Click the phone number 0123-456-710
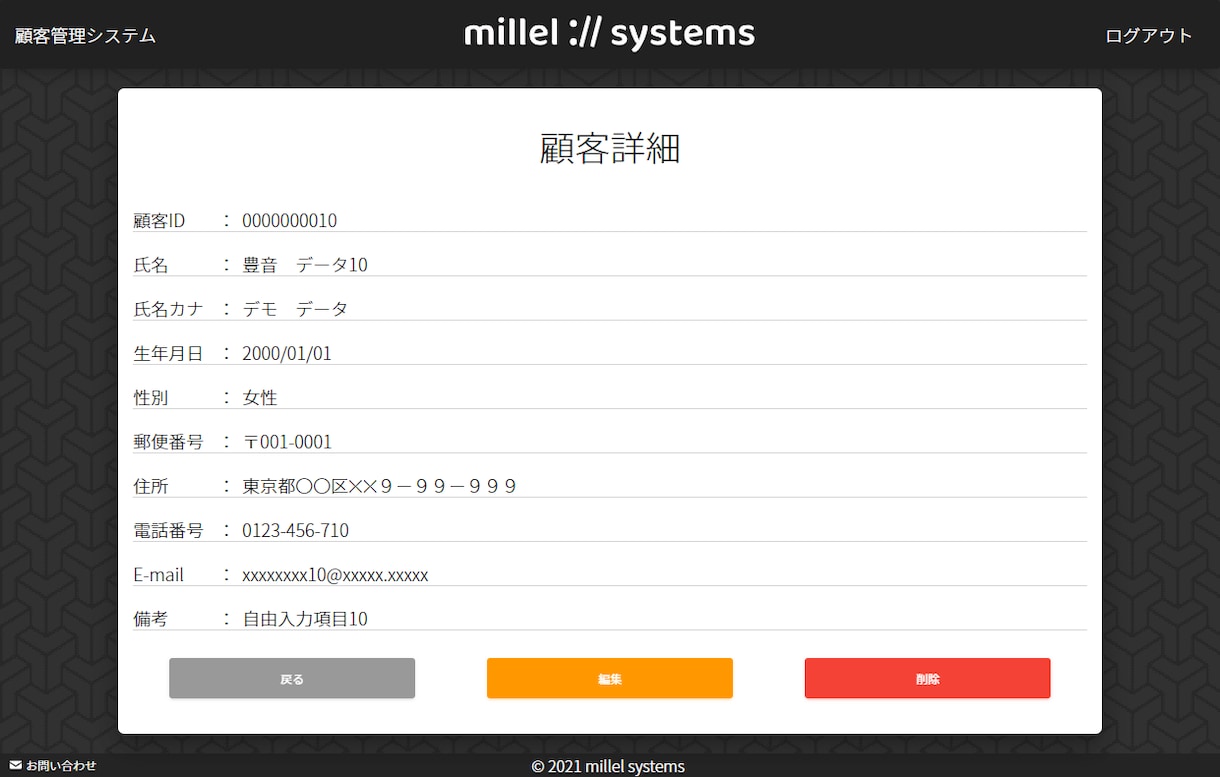Image resolution: width=1220 pixels, height=777 pixels. coord(296,530)
